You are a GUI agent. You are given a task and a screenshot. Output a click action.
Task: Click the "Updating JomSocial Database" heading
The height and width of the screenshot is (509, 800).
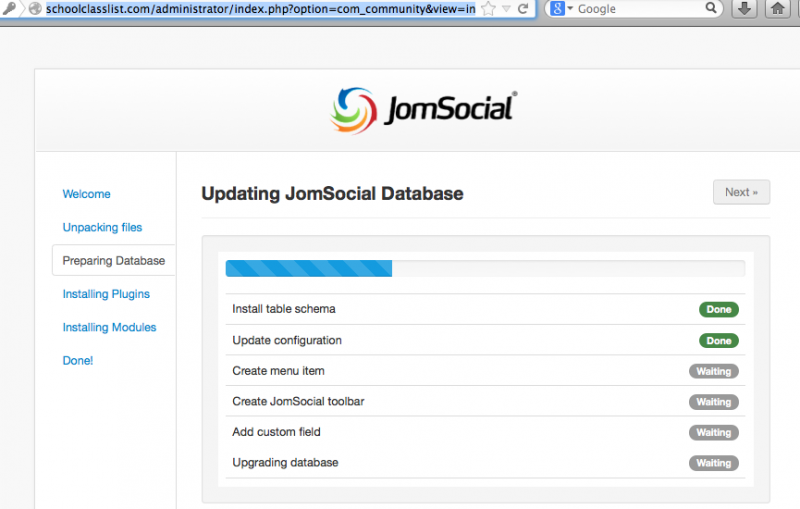pos(332,194)
